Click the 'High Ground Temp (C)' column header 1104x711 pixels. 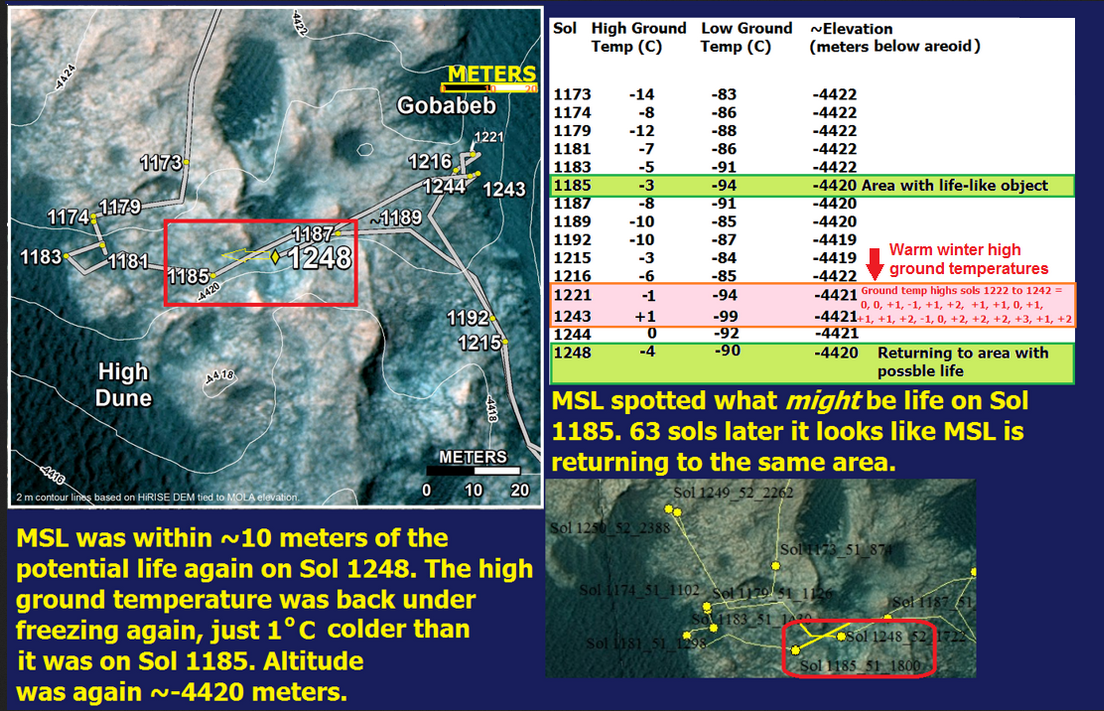(x=639, y=37)
